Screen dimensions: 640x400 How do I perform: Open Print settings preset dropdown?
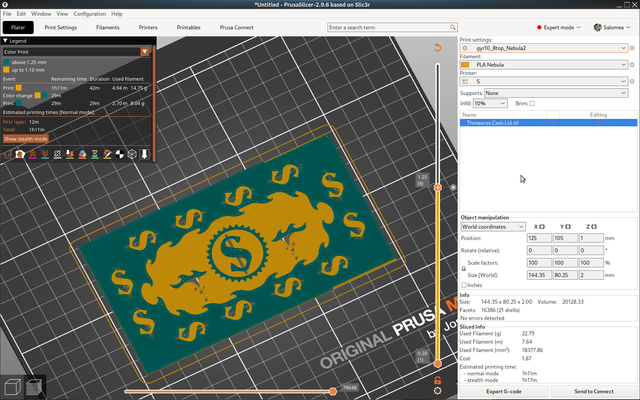[x=544, y=48]
